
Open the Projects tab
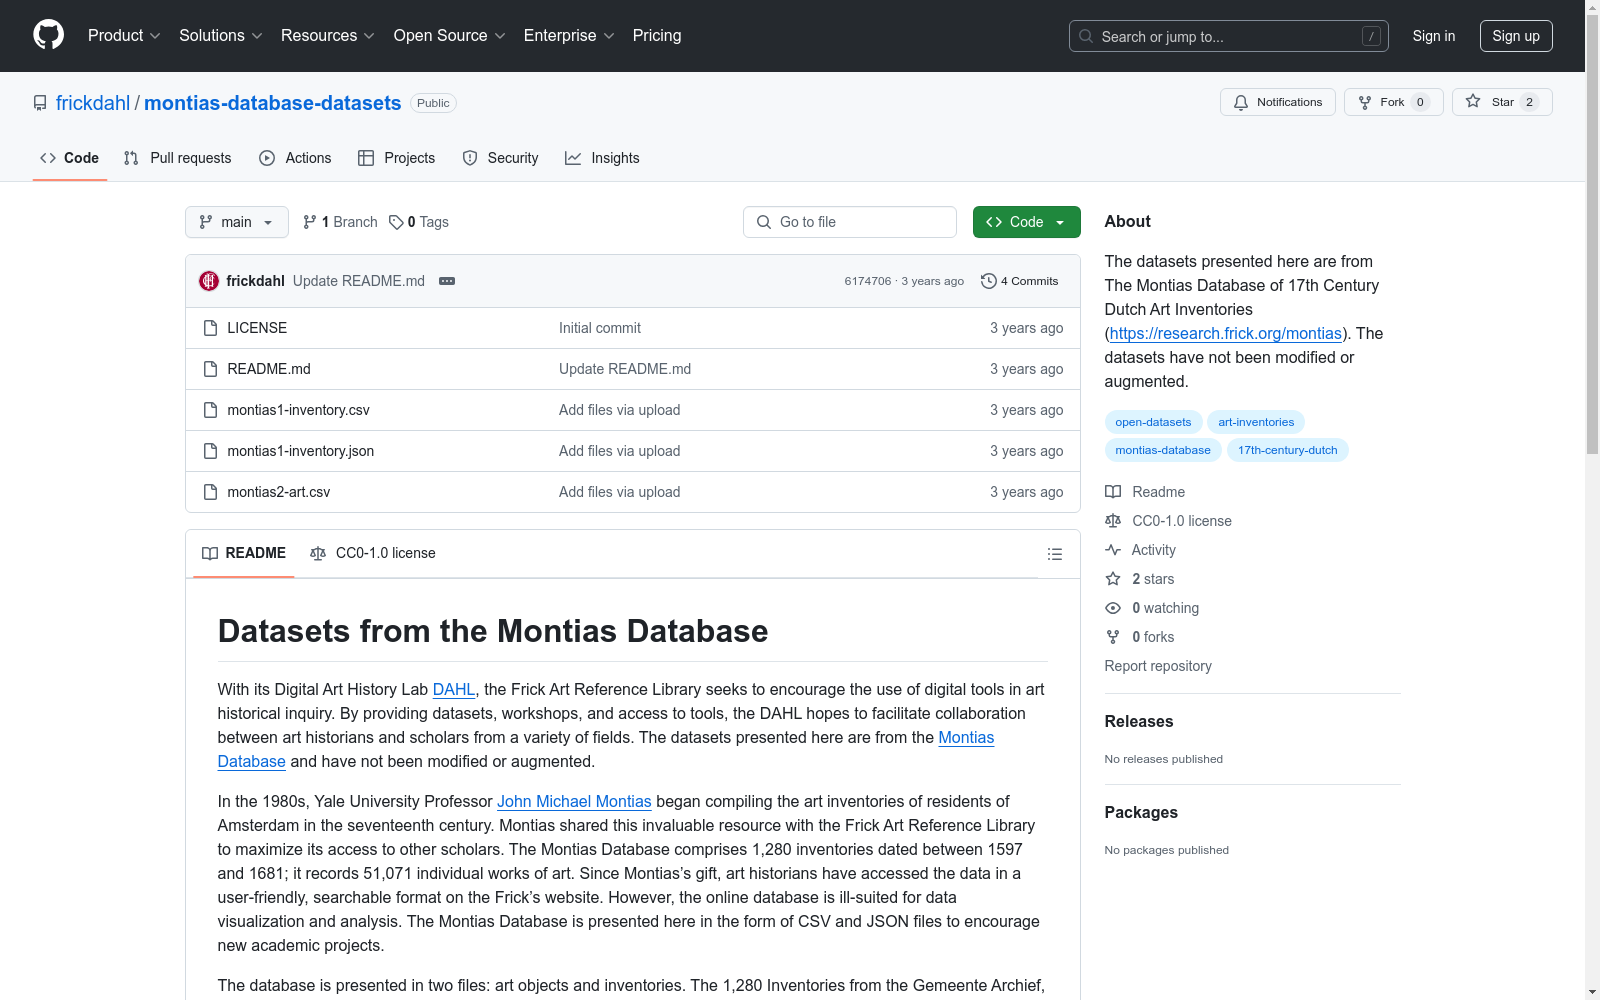397,158
